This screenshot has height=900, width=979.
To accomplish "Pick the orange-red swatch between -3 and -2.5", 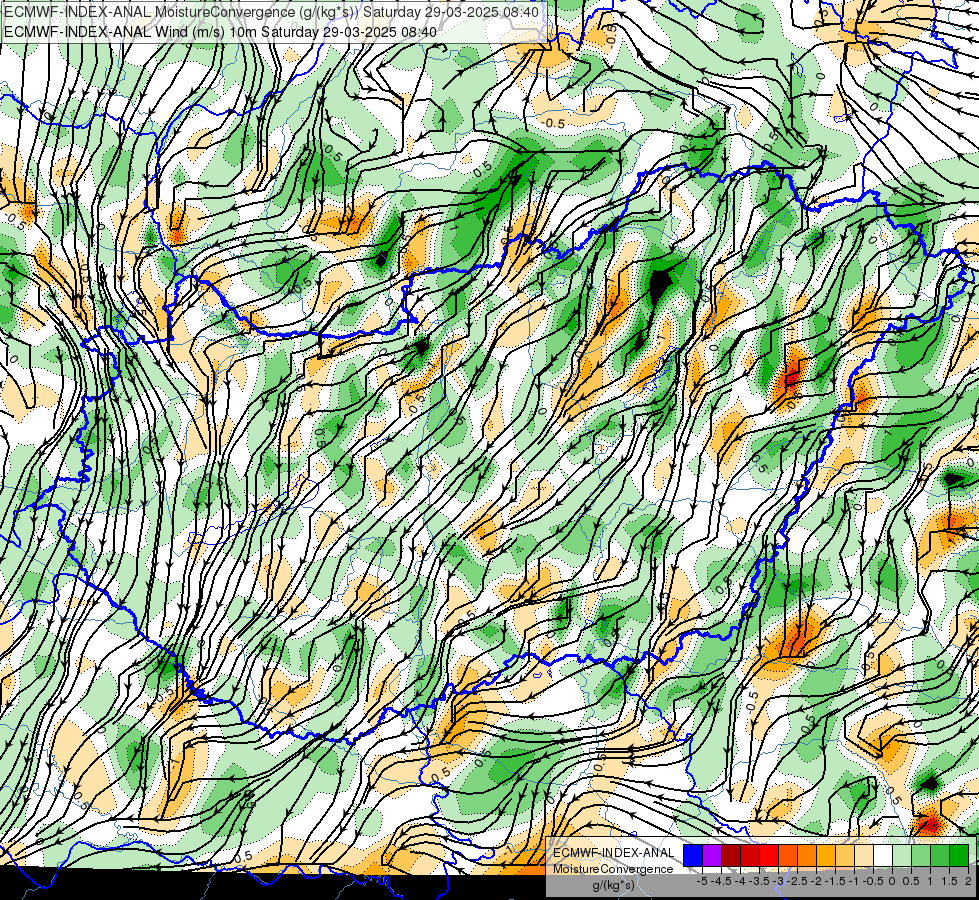I will (x=788, y=855).
